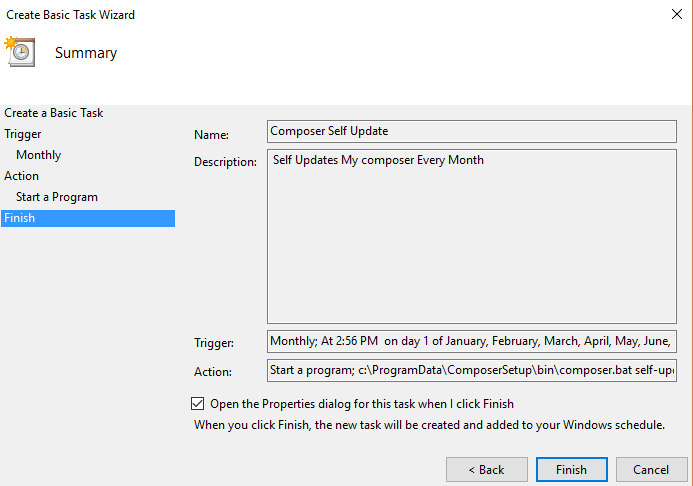Toggle Open the Properties dialog checkbox
The image size is (693, 486).
pyautogui.click(x=196, y=404)
